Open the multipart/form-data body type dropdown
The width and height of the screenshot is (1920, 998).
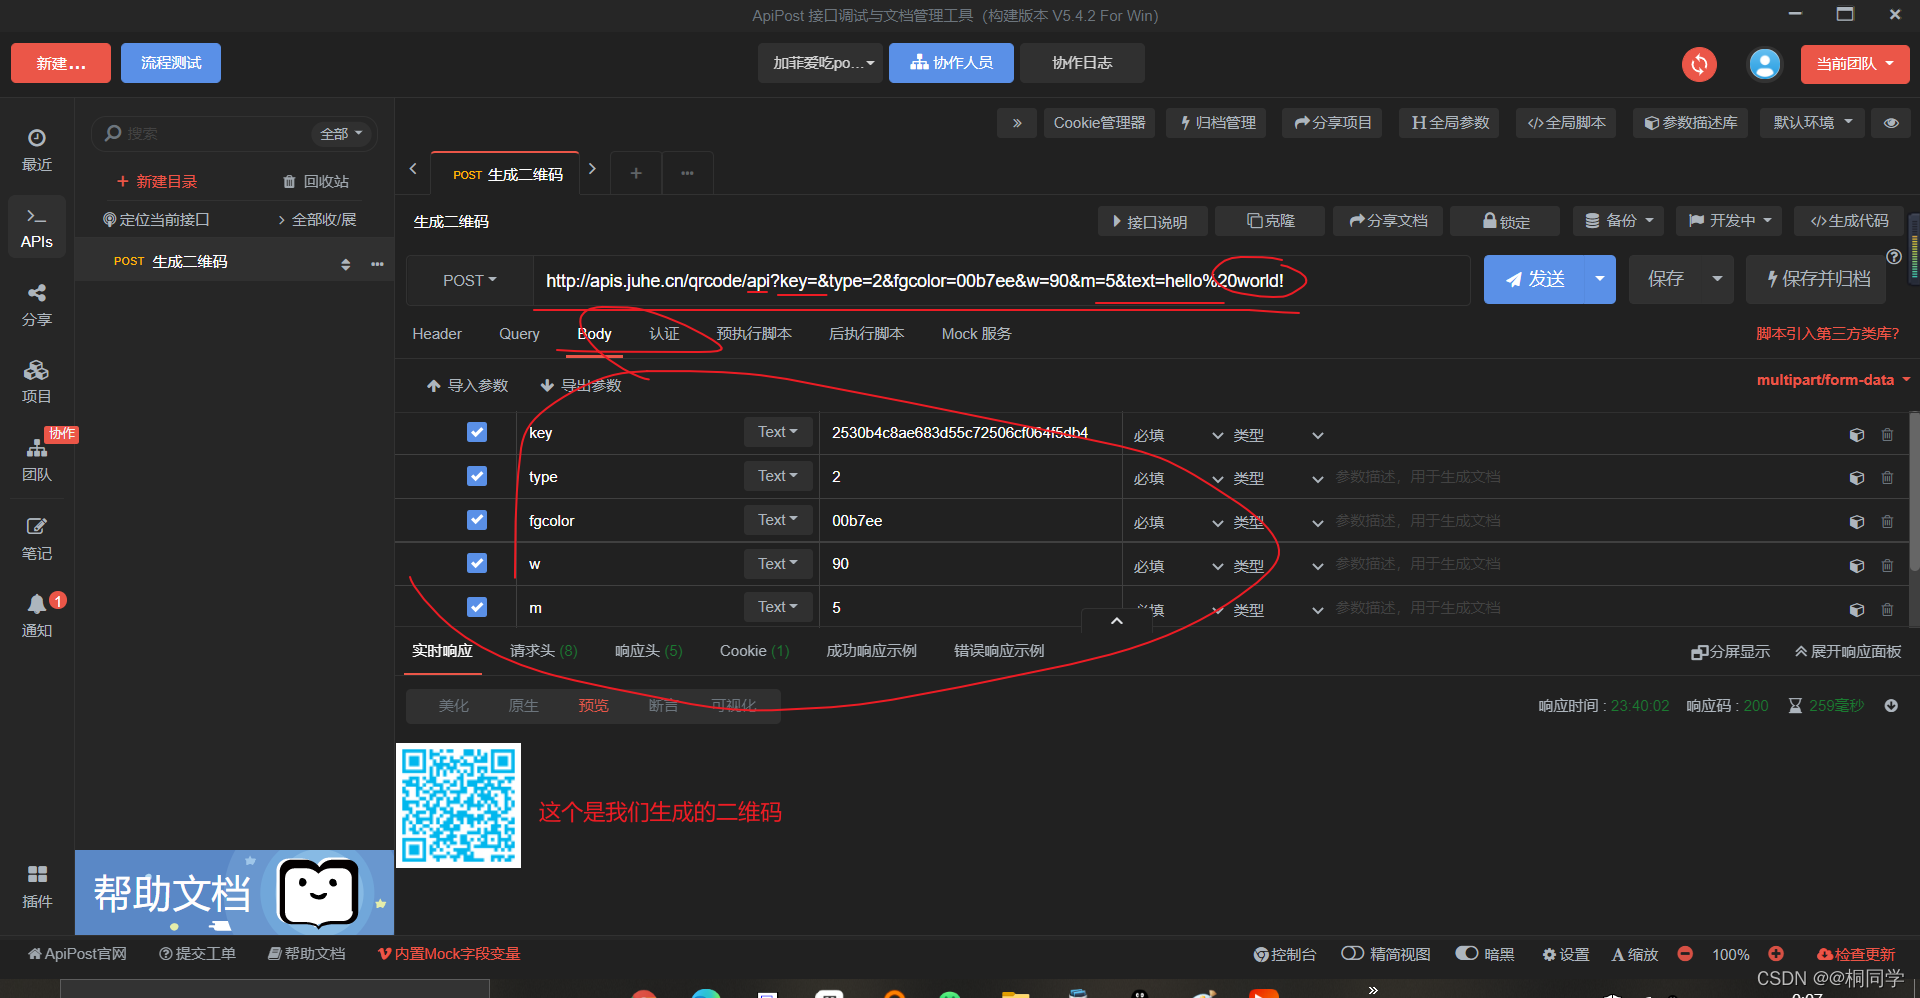coord(1833,380)
